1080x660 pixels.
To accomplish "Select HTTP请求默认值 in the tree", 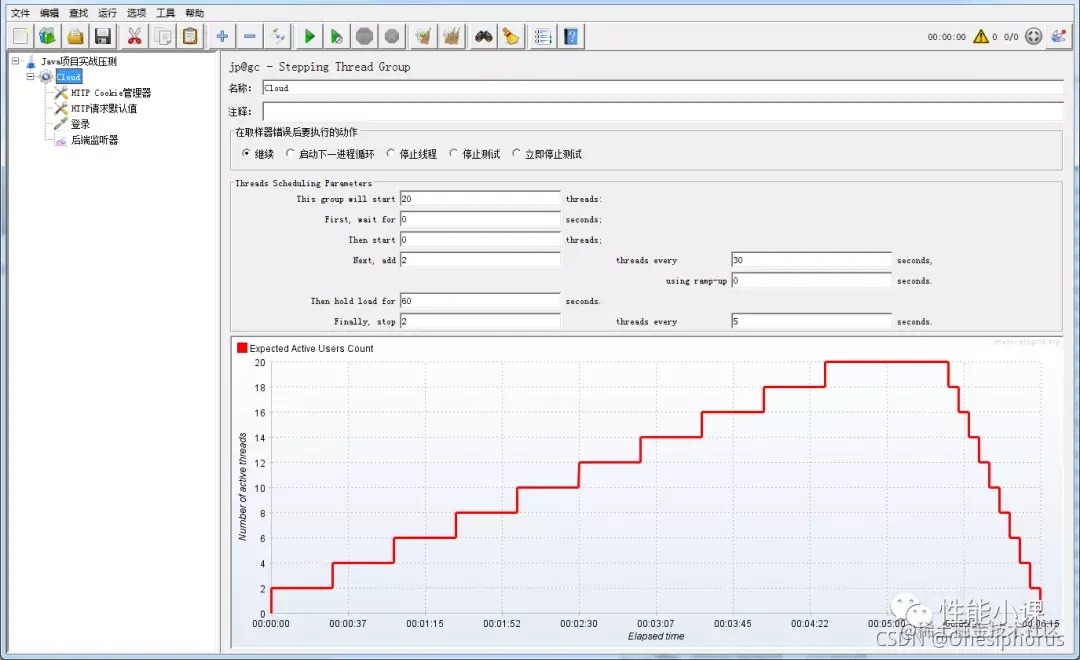I will (x=103, y=108).
